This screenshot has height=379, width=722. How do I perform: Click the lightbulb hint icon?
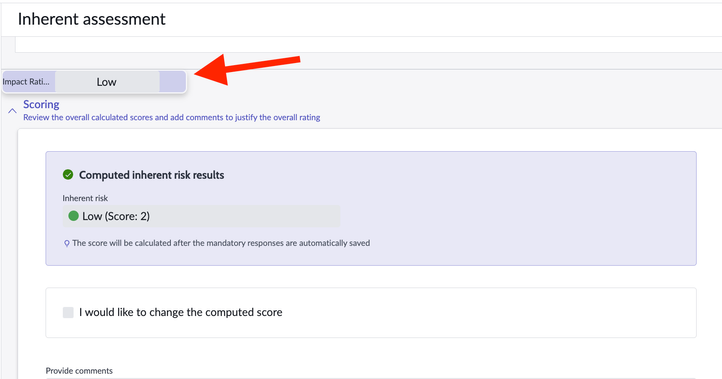pyautogui.click(x=67, y=243)
